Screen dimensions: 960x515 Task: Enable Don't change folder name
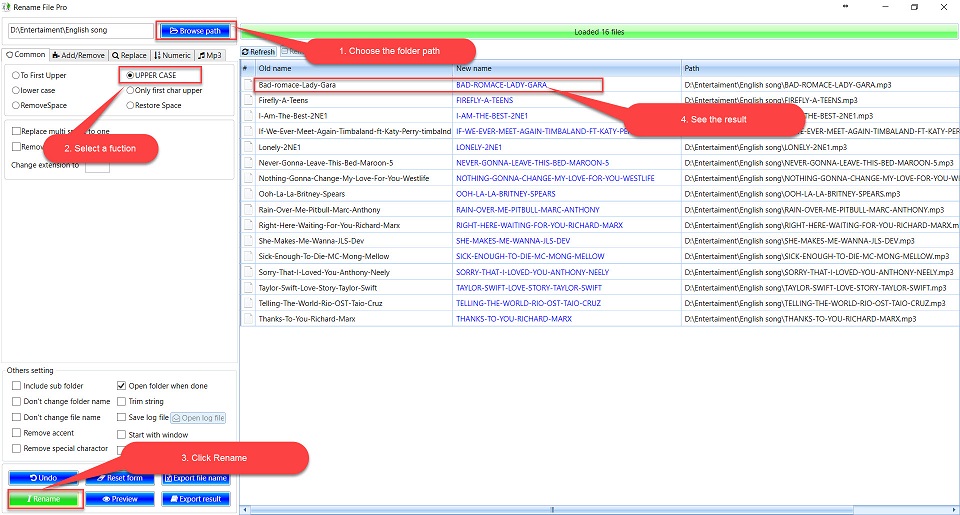tap(17, 402)
